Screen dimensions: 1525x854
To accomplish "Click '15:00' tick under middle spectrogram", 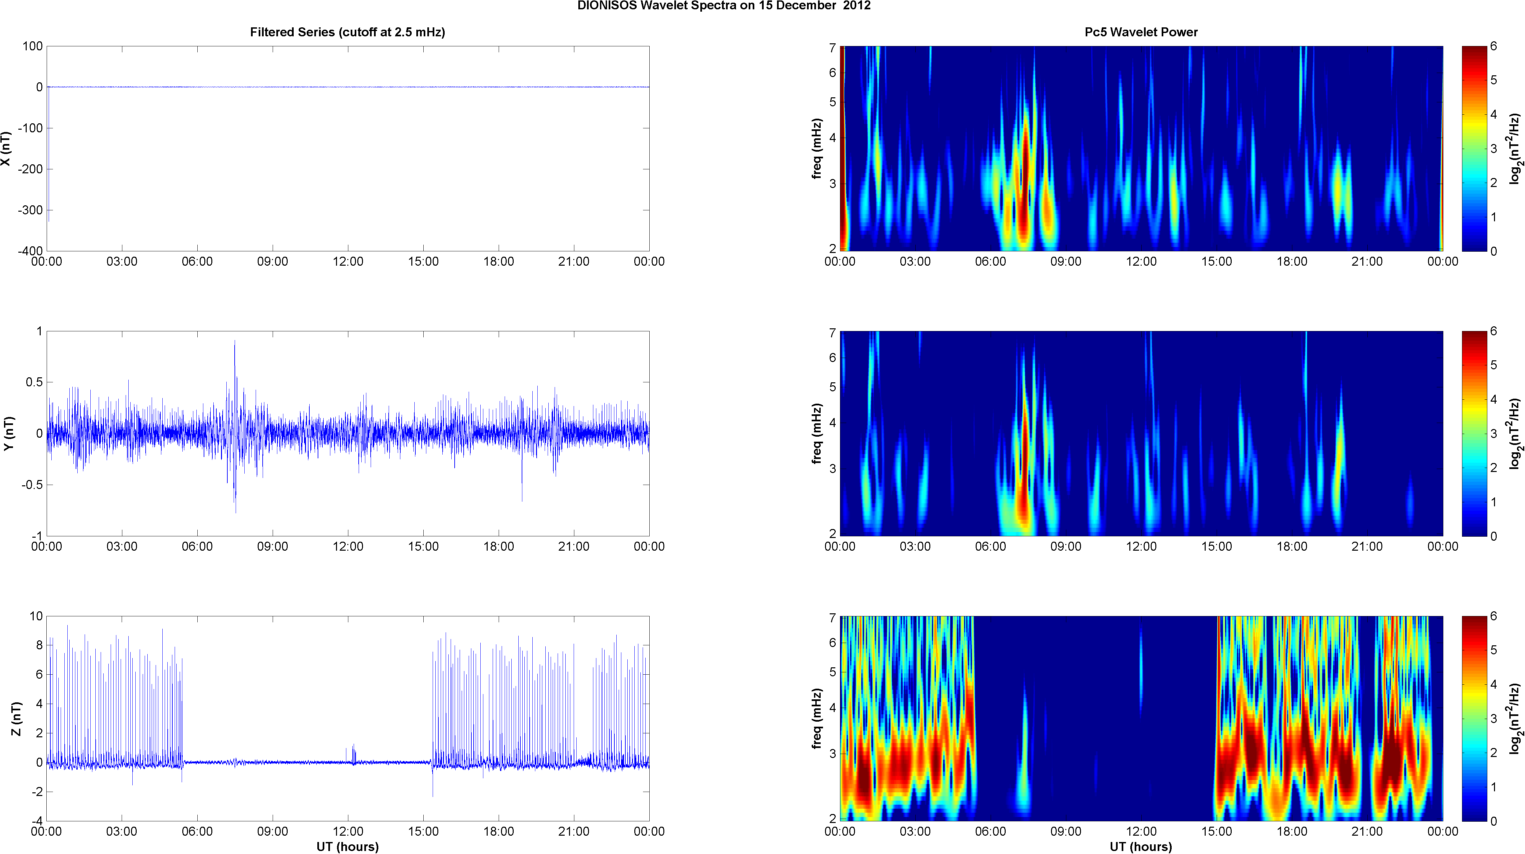I will tap(1217, 547).
